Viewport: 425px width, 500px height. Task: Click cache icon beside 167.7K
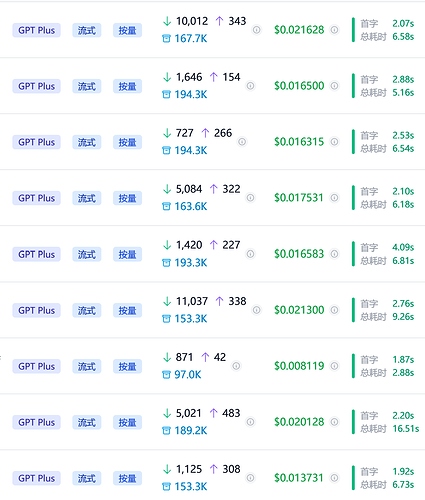[166, 39]
